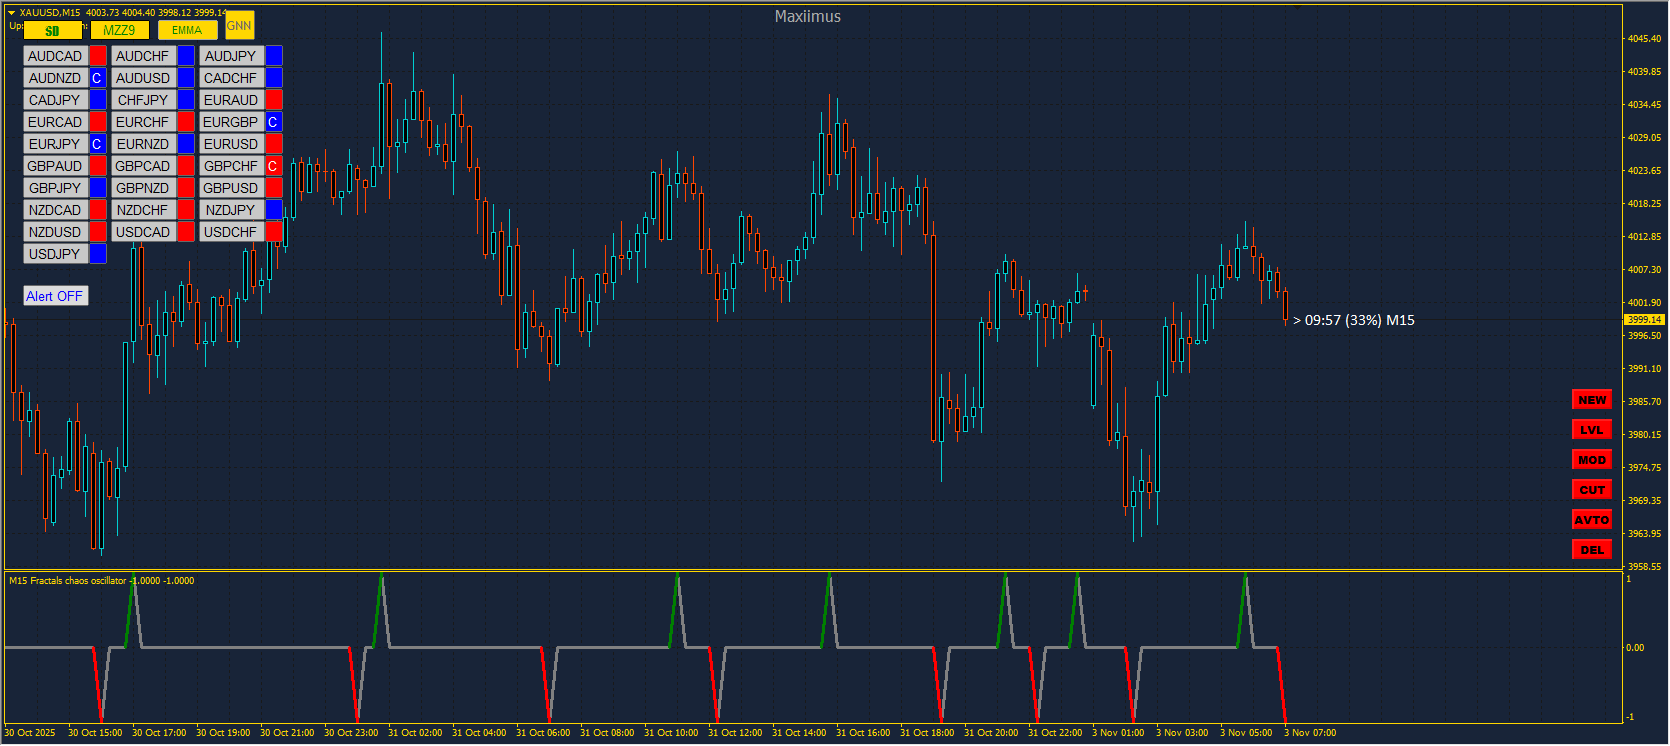Image resolution: width=1670 pixels, height=746 pixels.
Task: Click the GNN yellow button
Action: coord(239,26)
